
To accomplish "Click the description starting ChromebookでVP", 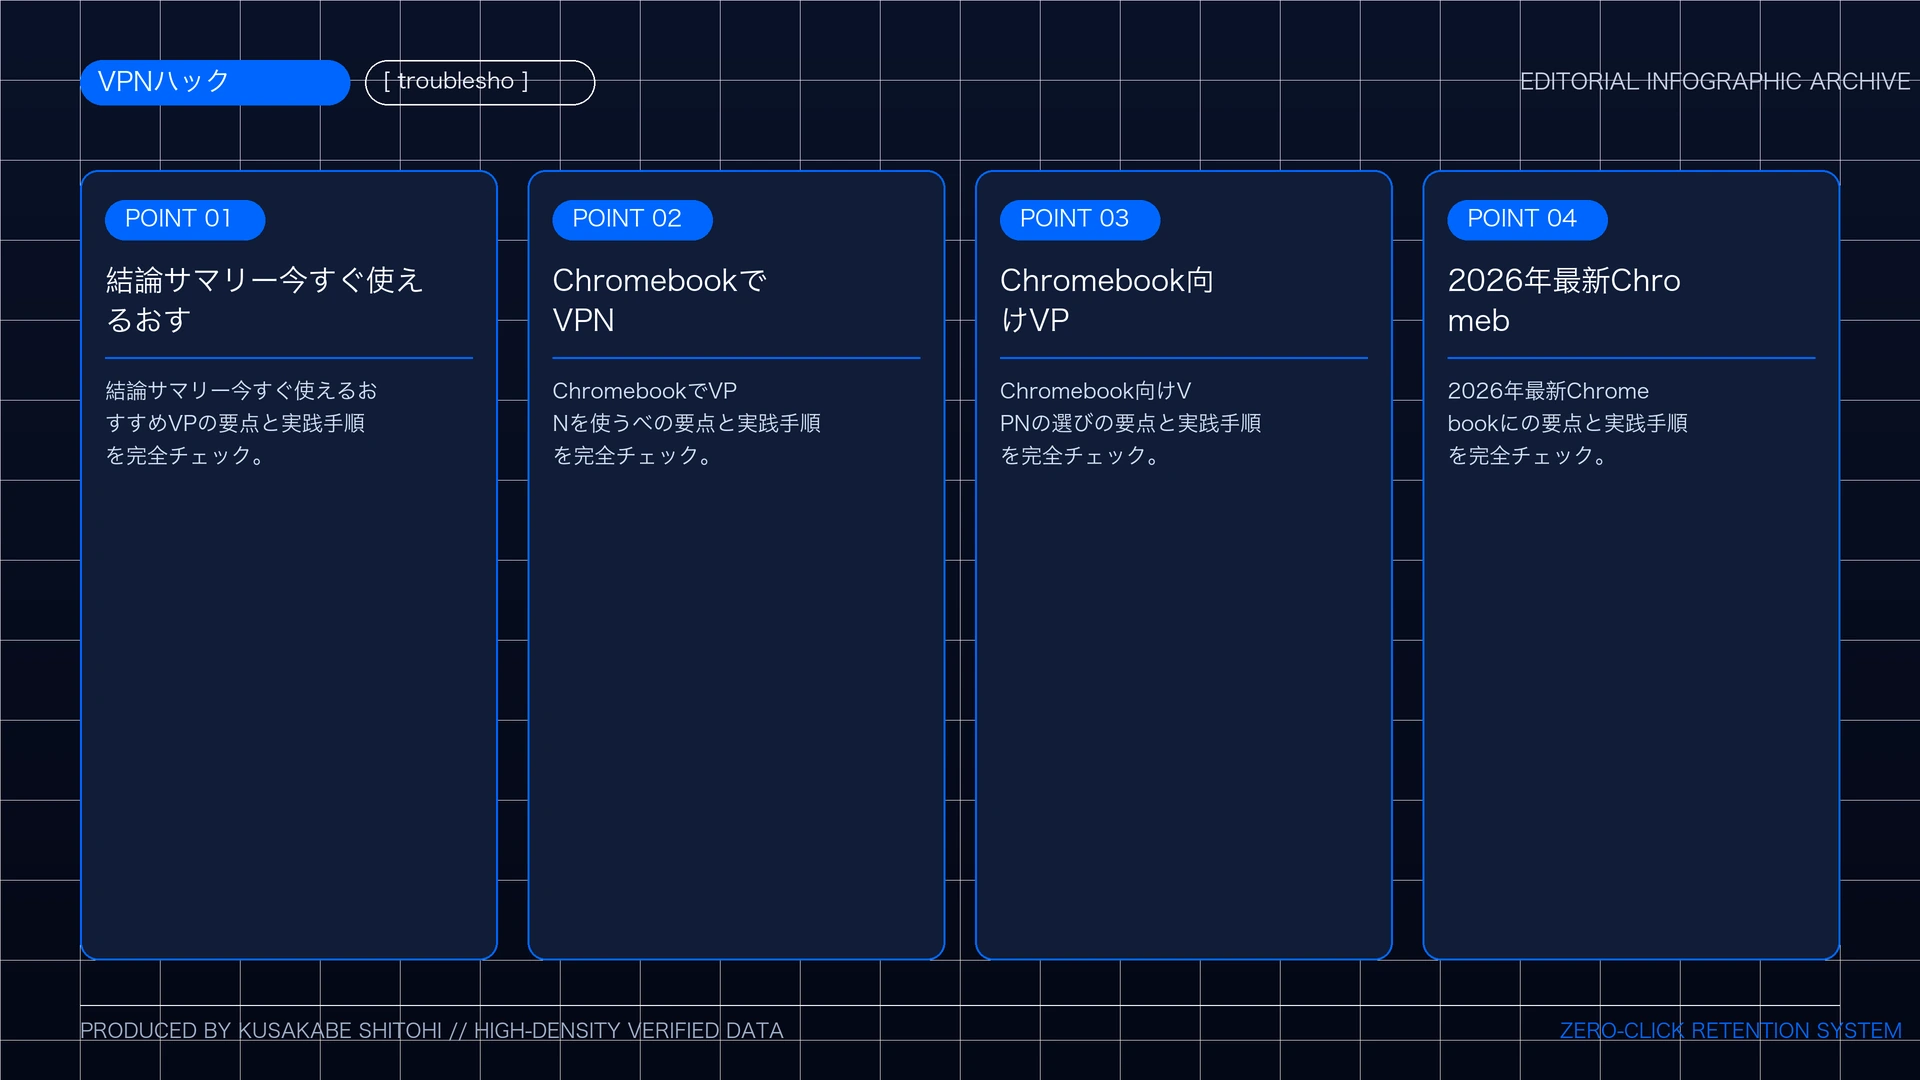I will 687,423.
